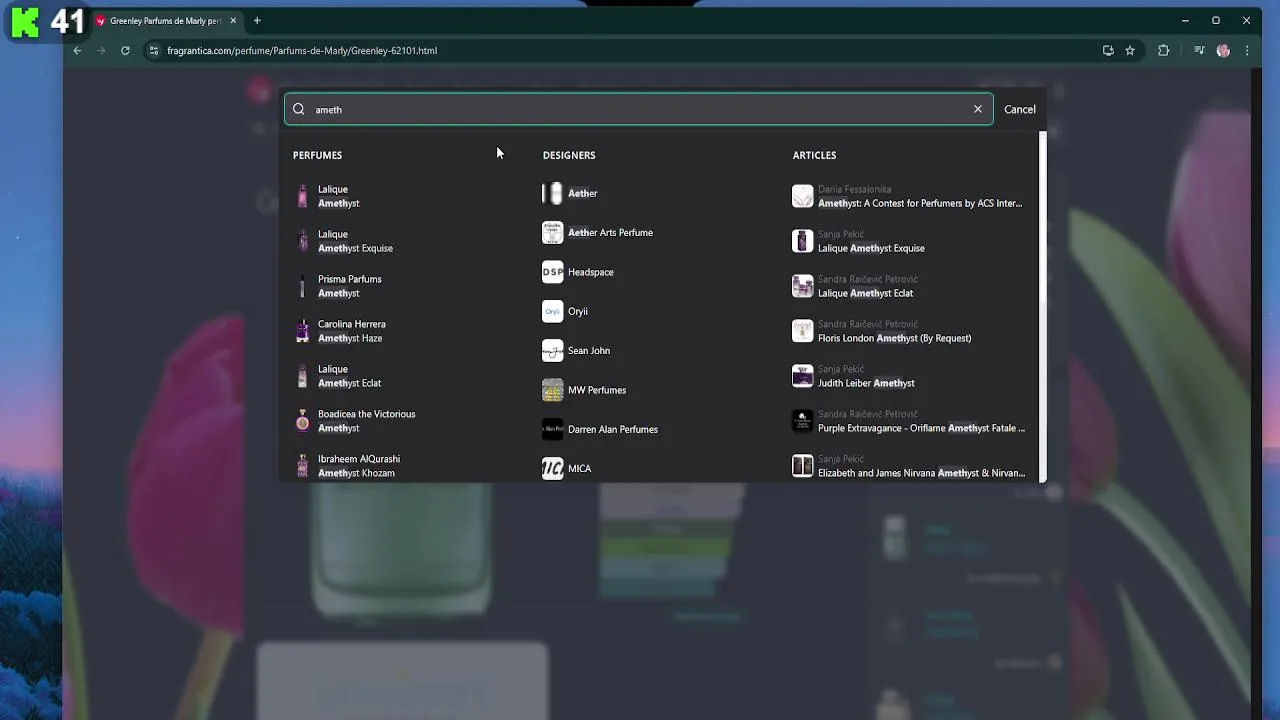This screenshot has height=720, width=1280.
Task: Click the Aether Arts Perfume logo icon
Action: (553, 233)
